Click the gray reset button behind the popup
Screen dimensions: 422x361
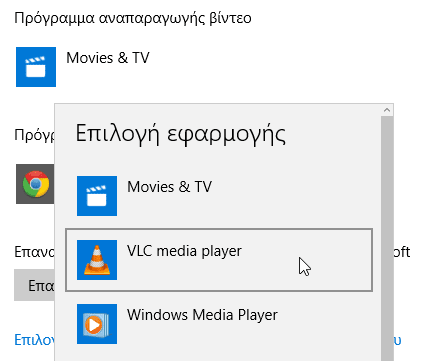tap(34, 285)
